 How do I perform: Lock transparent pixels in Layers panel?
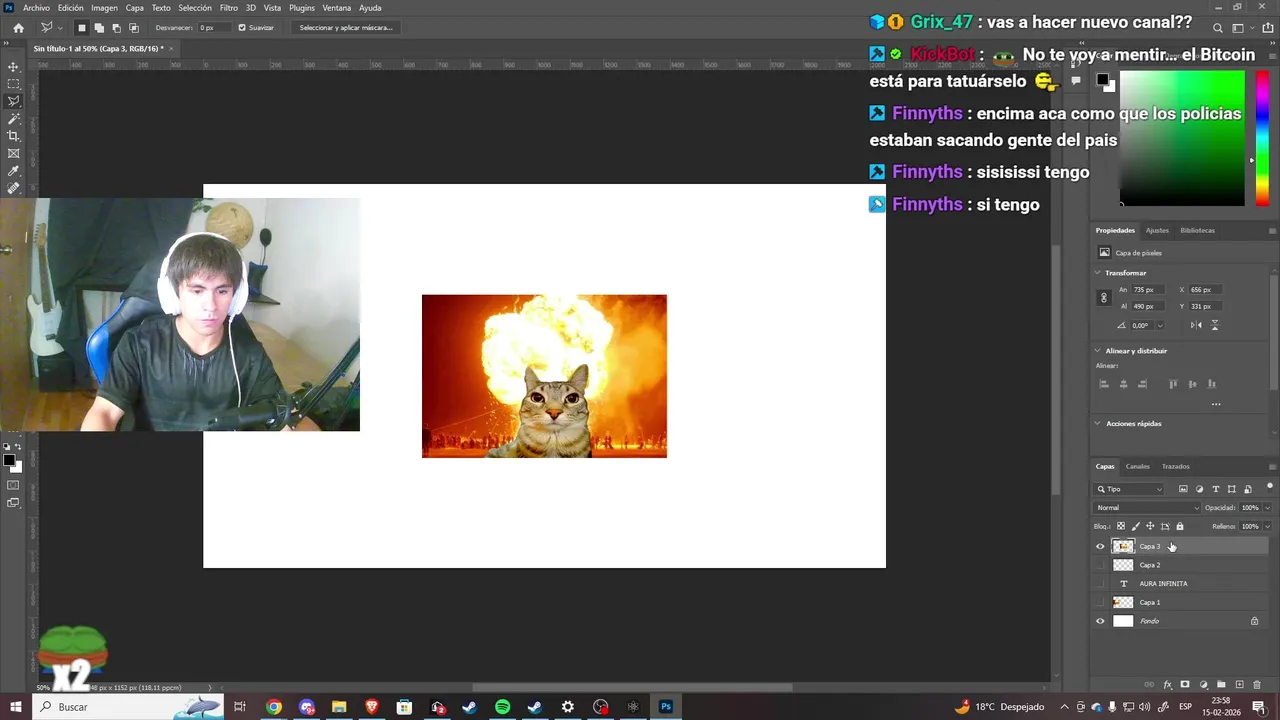[1121, 526]
